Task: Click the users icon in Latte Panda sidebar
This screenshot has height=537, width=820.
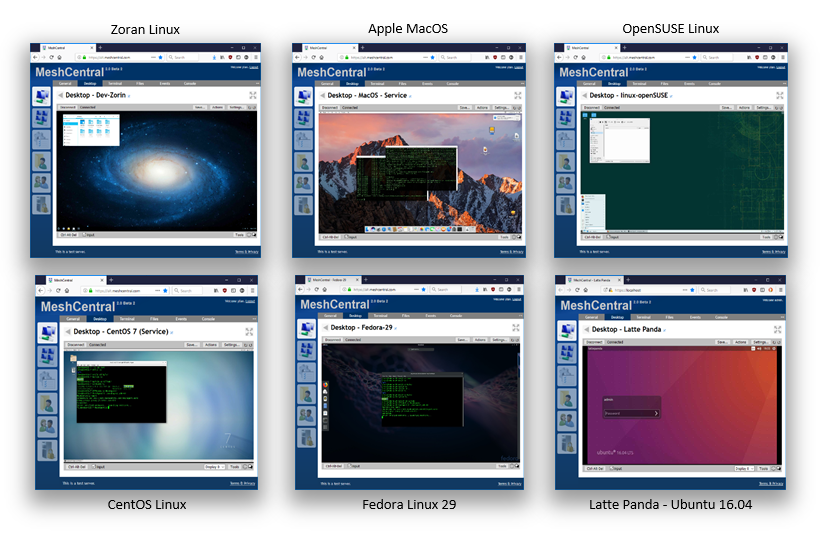Action: pos(566,420)
